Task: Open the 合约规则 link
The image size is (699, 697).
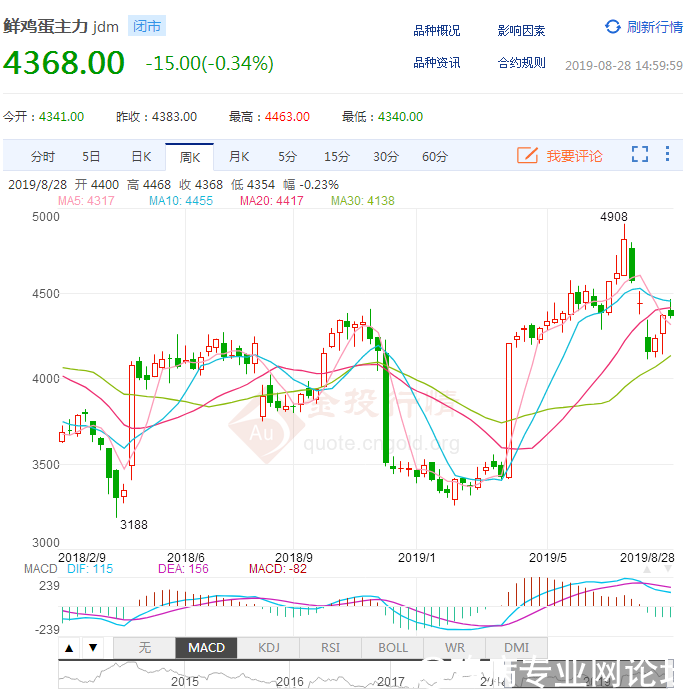Action: point(521,63)
